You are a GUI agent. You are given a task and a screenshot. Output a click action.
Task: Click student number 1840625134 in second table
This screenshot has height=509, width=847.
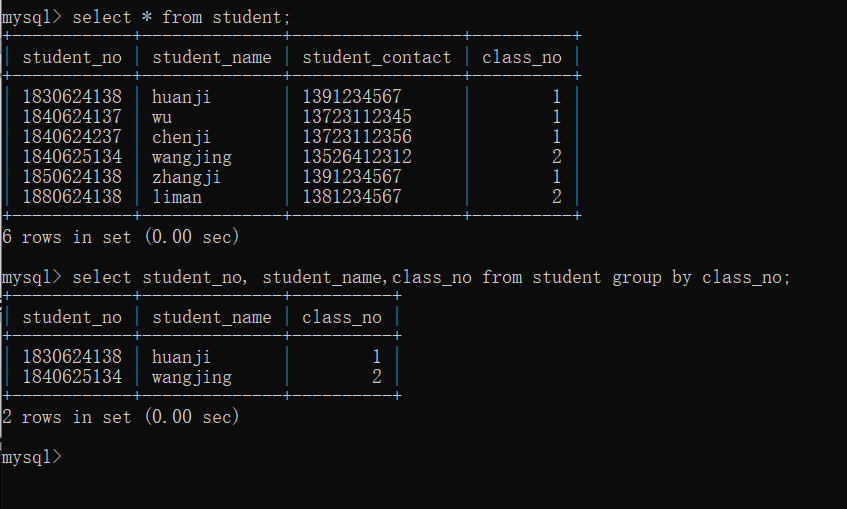point(72,377)
